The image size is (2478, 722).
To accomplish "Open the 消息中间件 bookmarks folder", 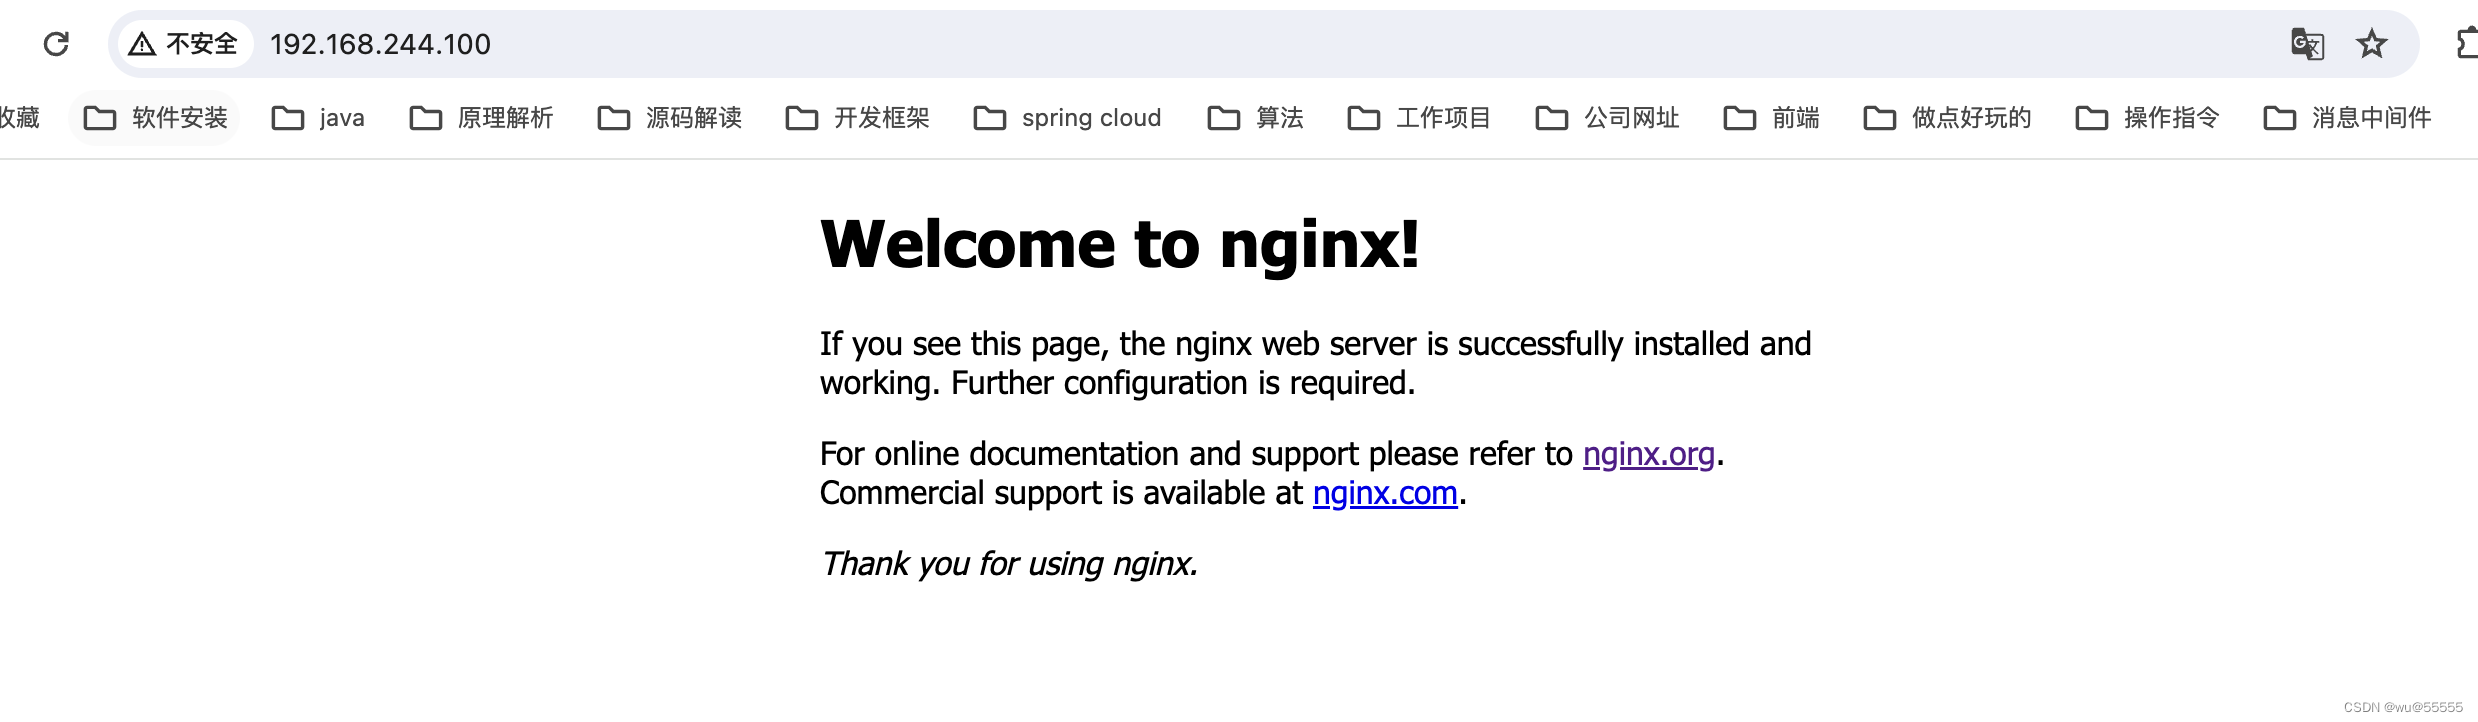I will pos(2348,118).
